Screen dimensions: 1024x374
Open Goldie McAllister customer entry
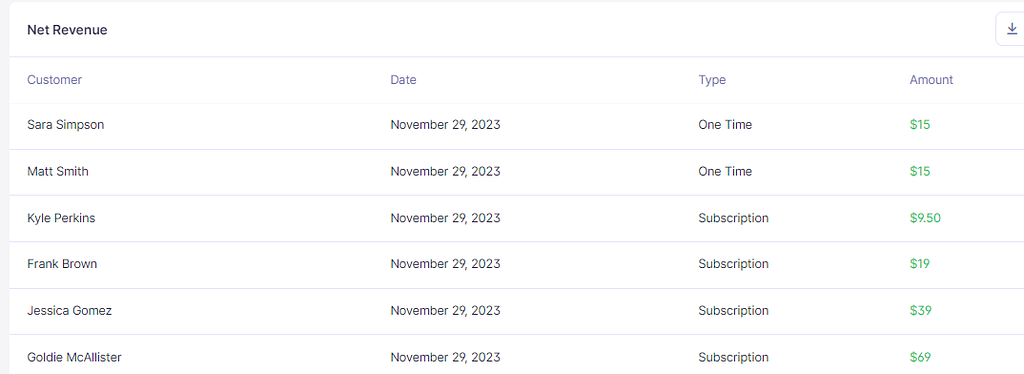click(x=74, y=357)
